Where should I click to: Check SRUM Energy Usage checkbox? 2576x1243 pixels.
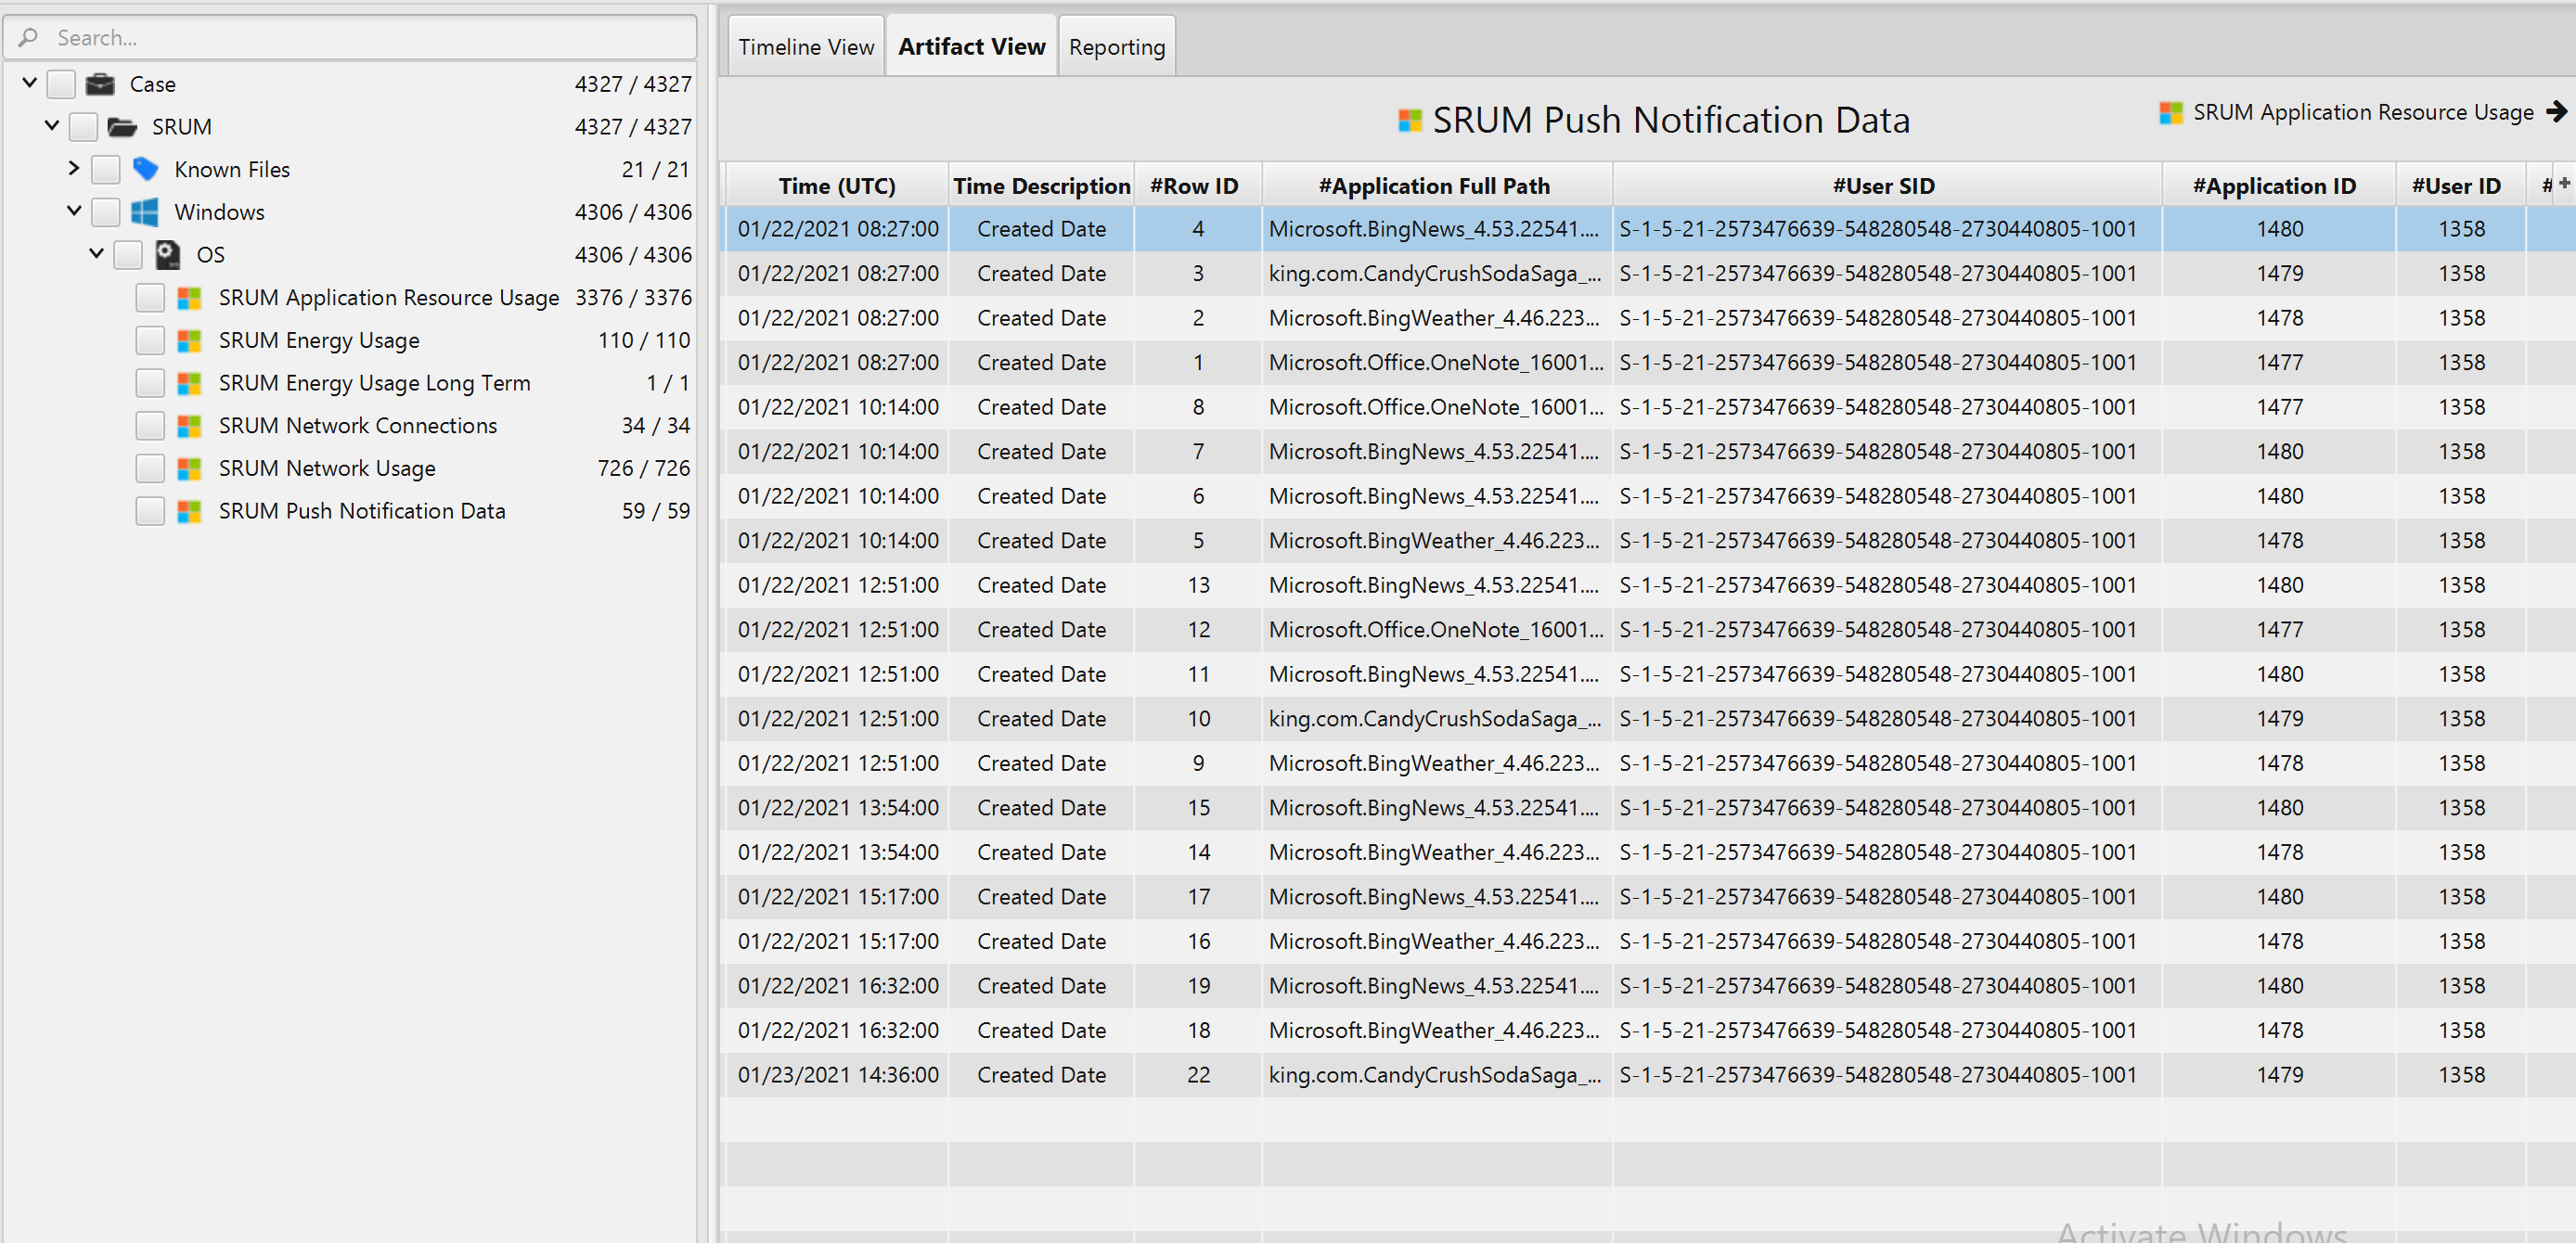click(x=150, y=341)
